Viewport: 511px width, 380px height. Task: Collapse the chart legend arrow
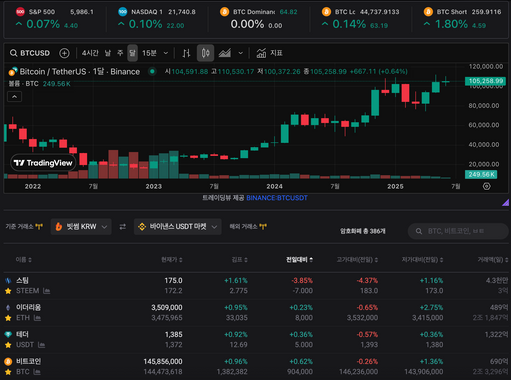click(14, 97)
